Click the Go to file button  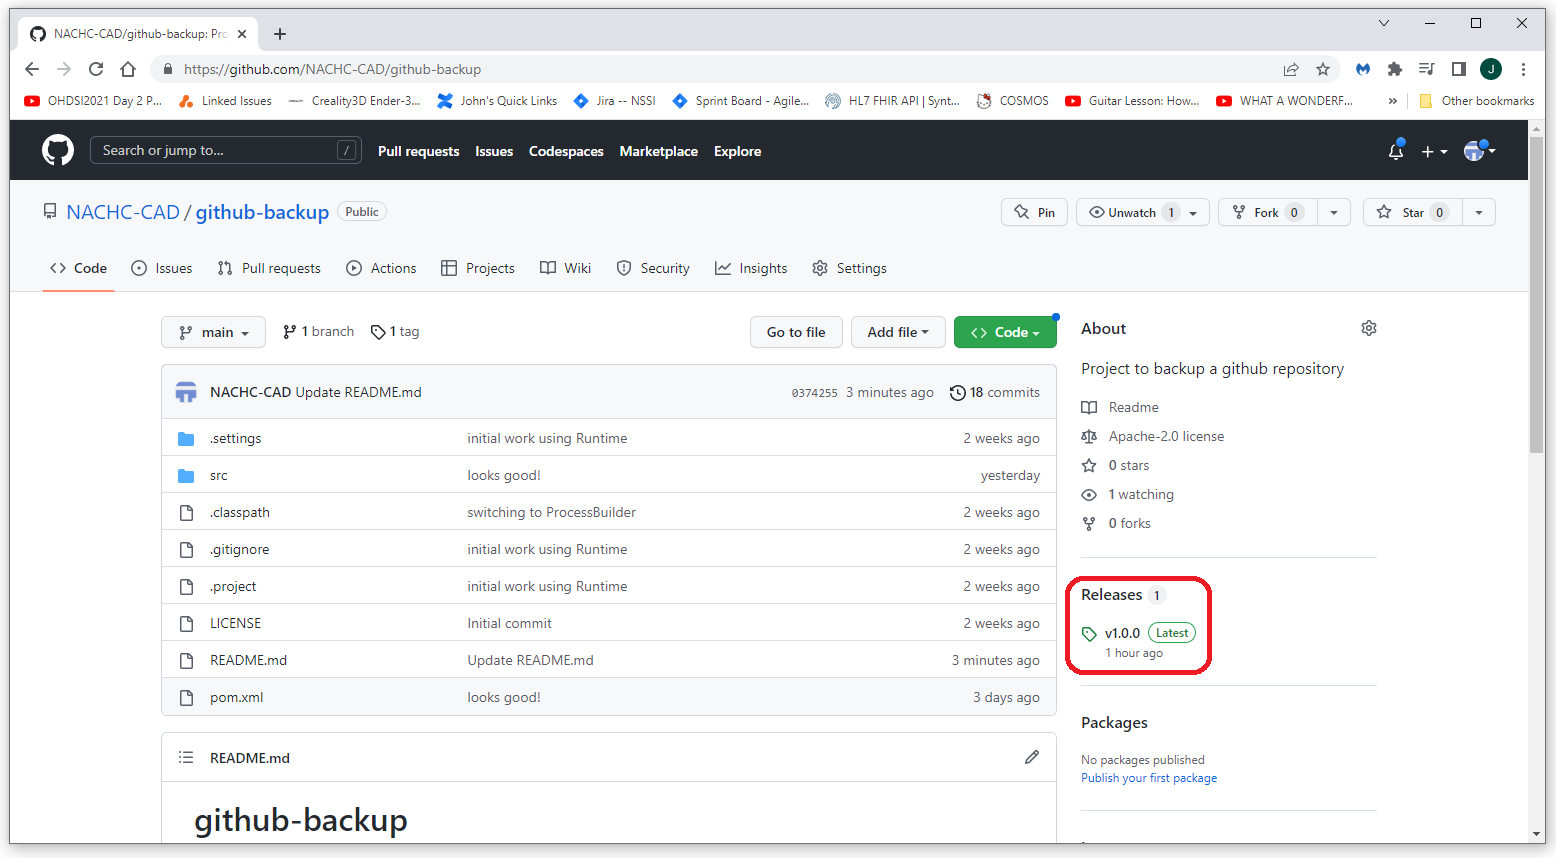click(x=796, y=332)
